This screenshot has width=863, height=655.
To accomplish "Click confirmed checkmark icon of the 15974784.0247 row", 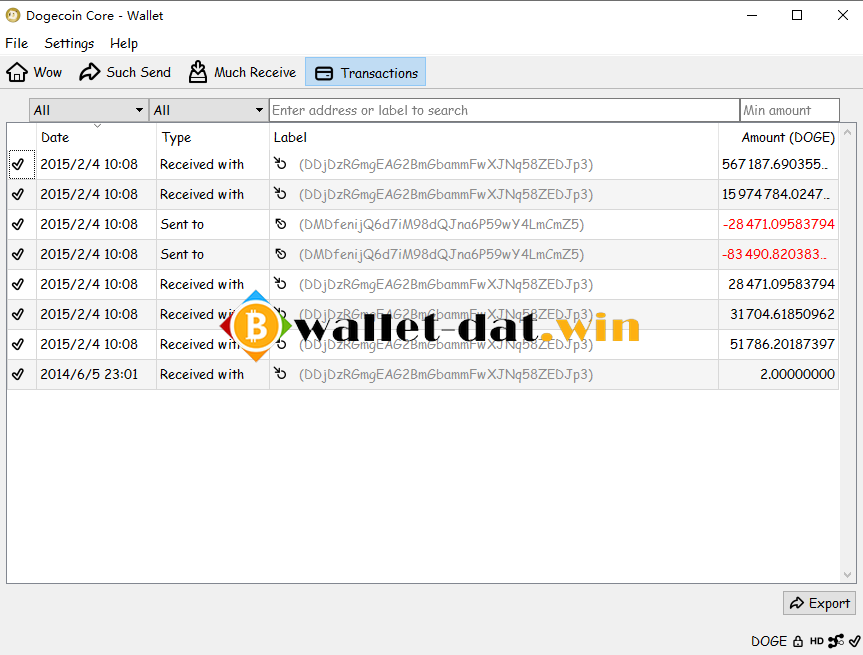I will click(x=18, y=194).
